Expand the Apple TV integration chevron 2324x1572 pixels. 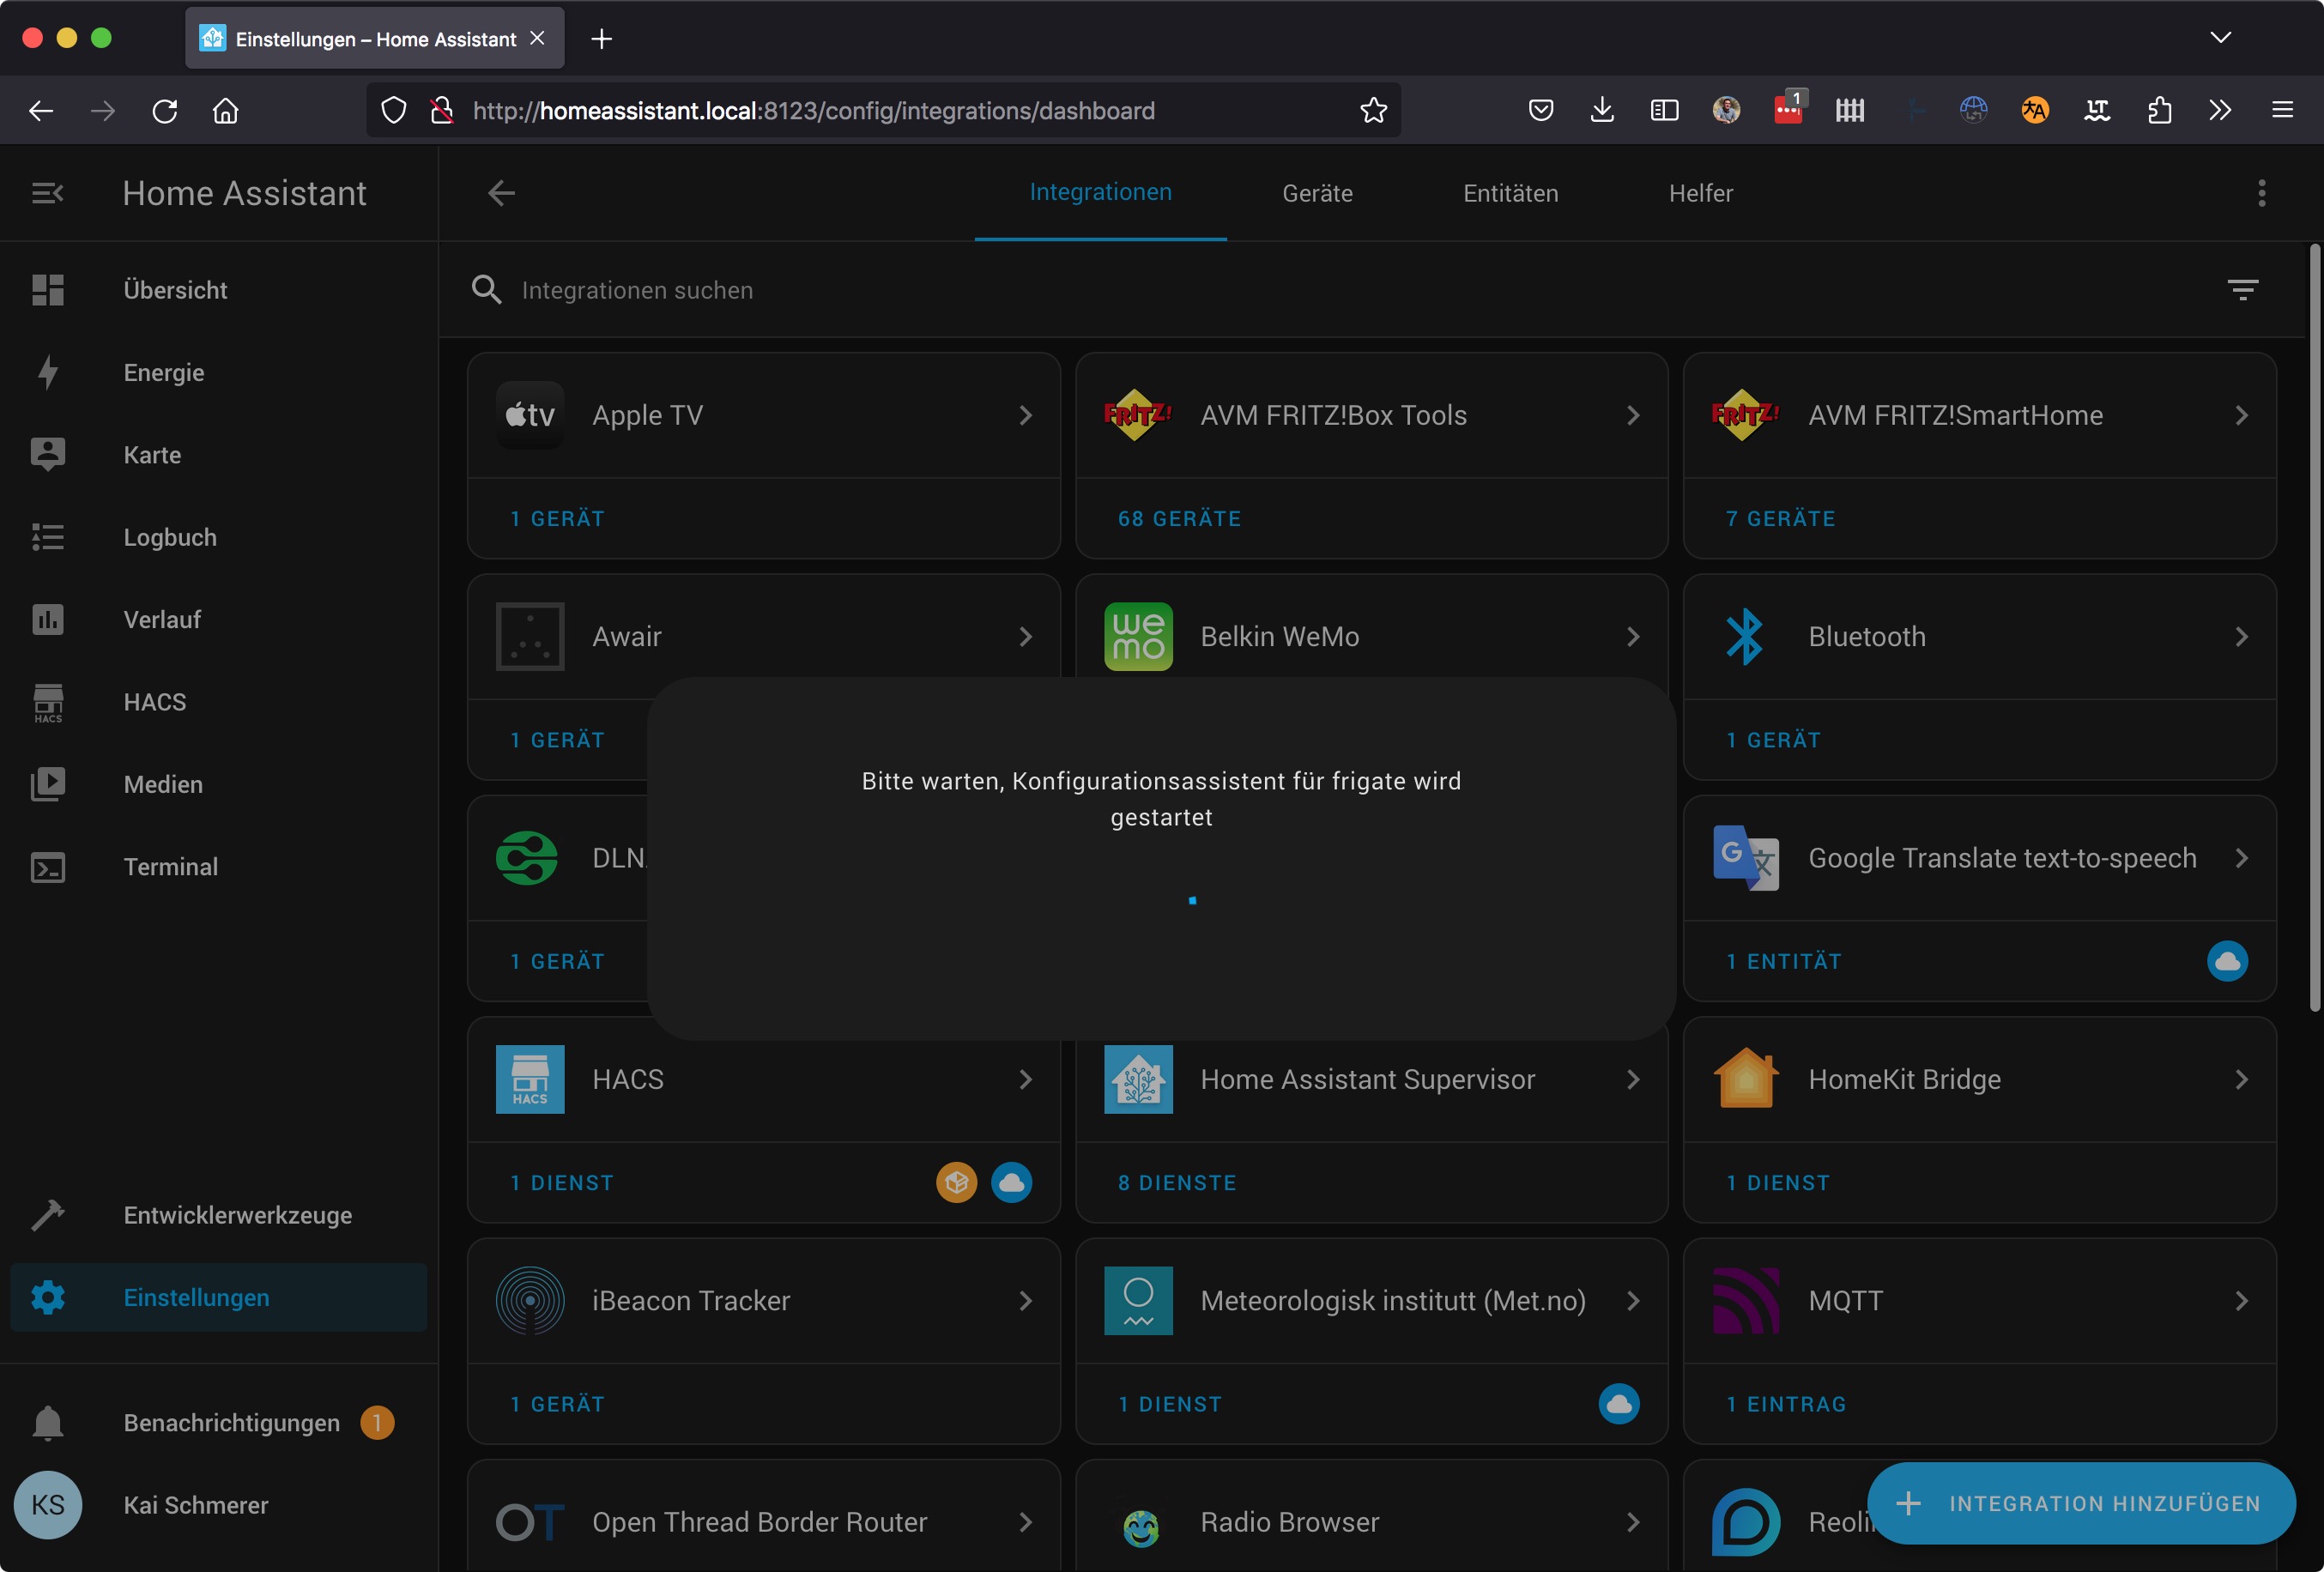(1025, 415)
